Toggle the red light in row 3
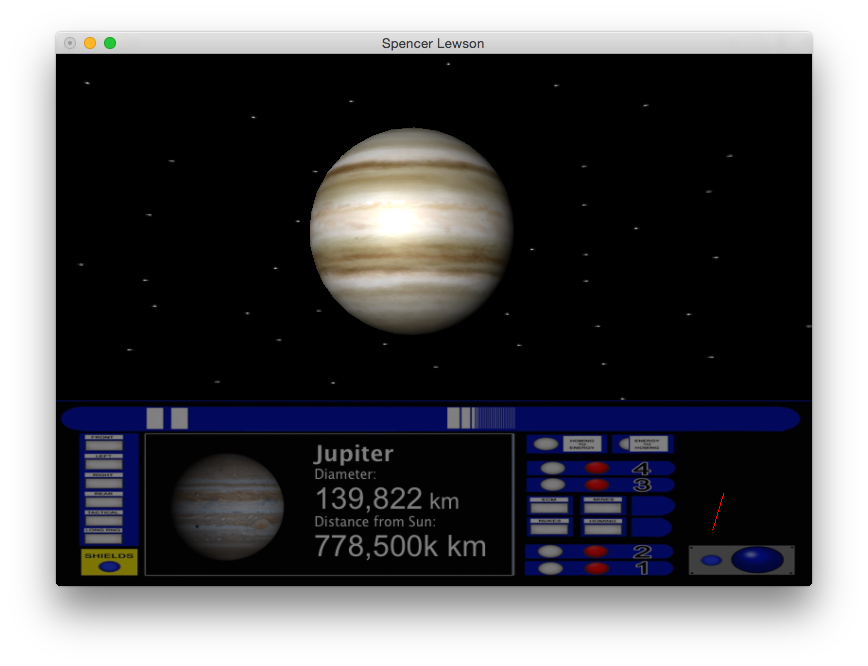 [597, 485]
